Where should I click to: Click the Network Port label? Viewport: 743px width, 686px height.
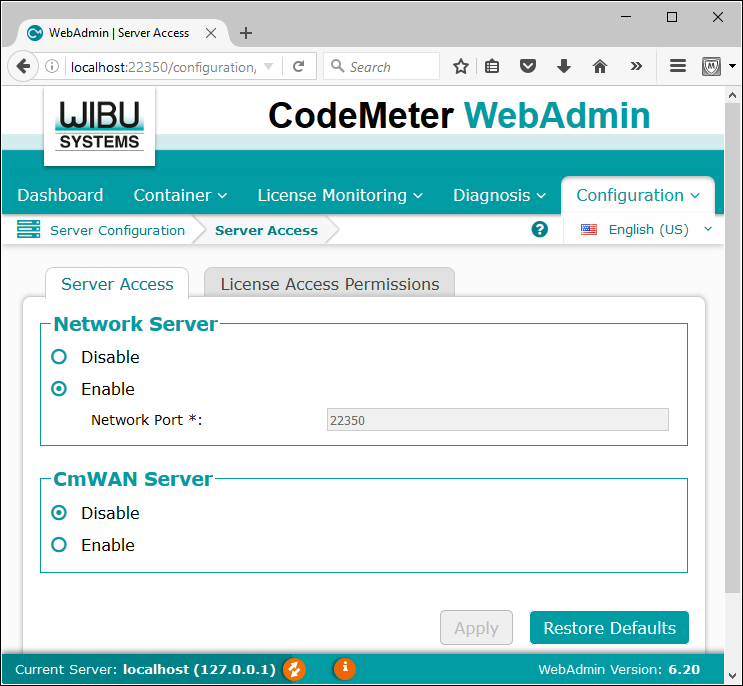coord(146,420)
